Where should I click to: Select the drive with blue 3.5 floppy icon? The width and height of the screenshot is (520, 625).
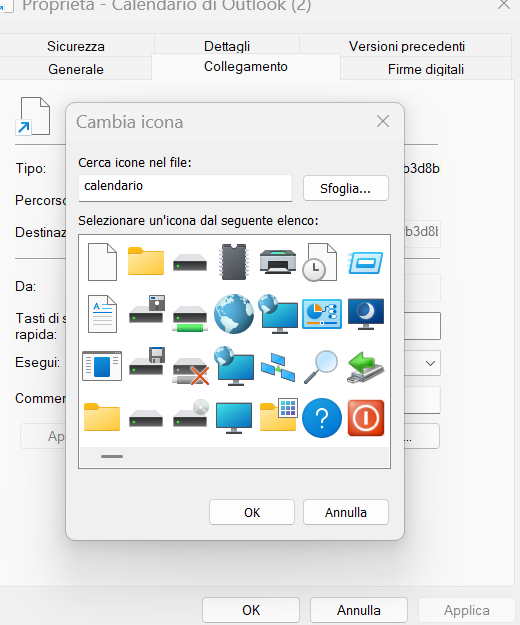click(x=147, y=361)
